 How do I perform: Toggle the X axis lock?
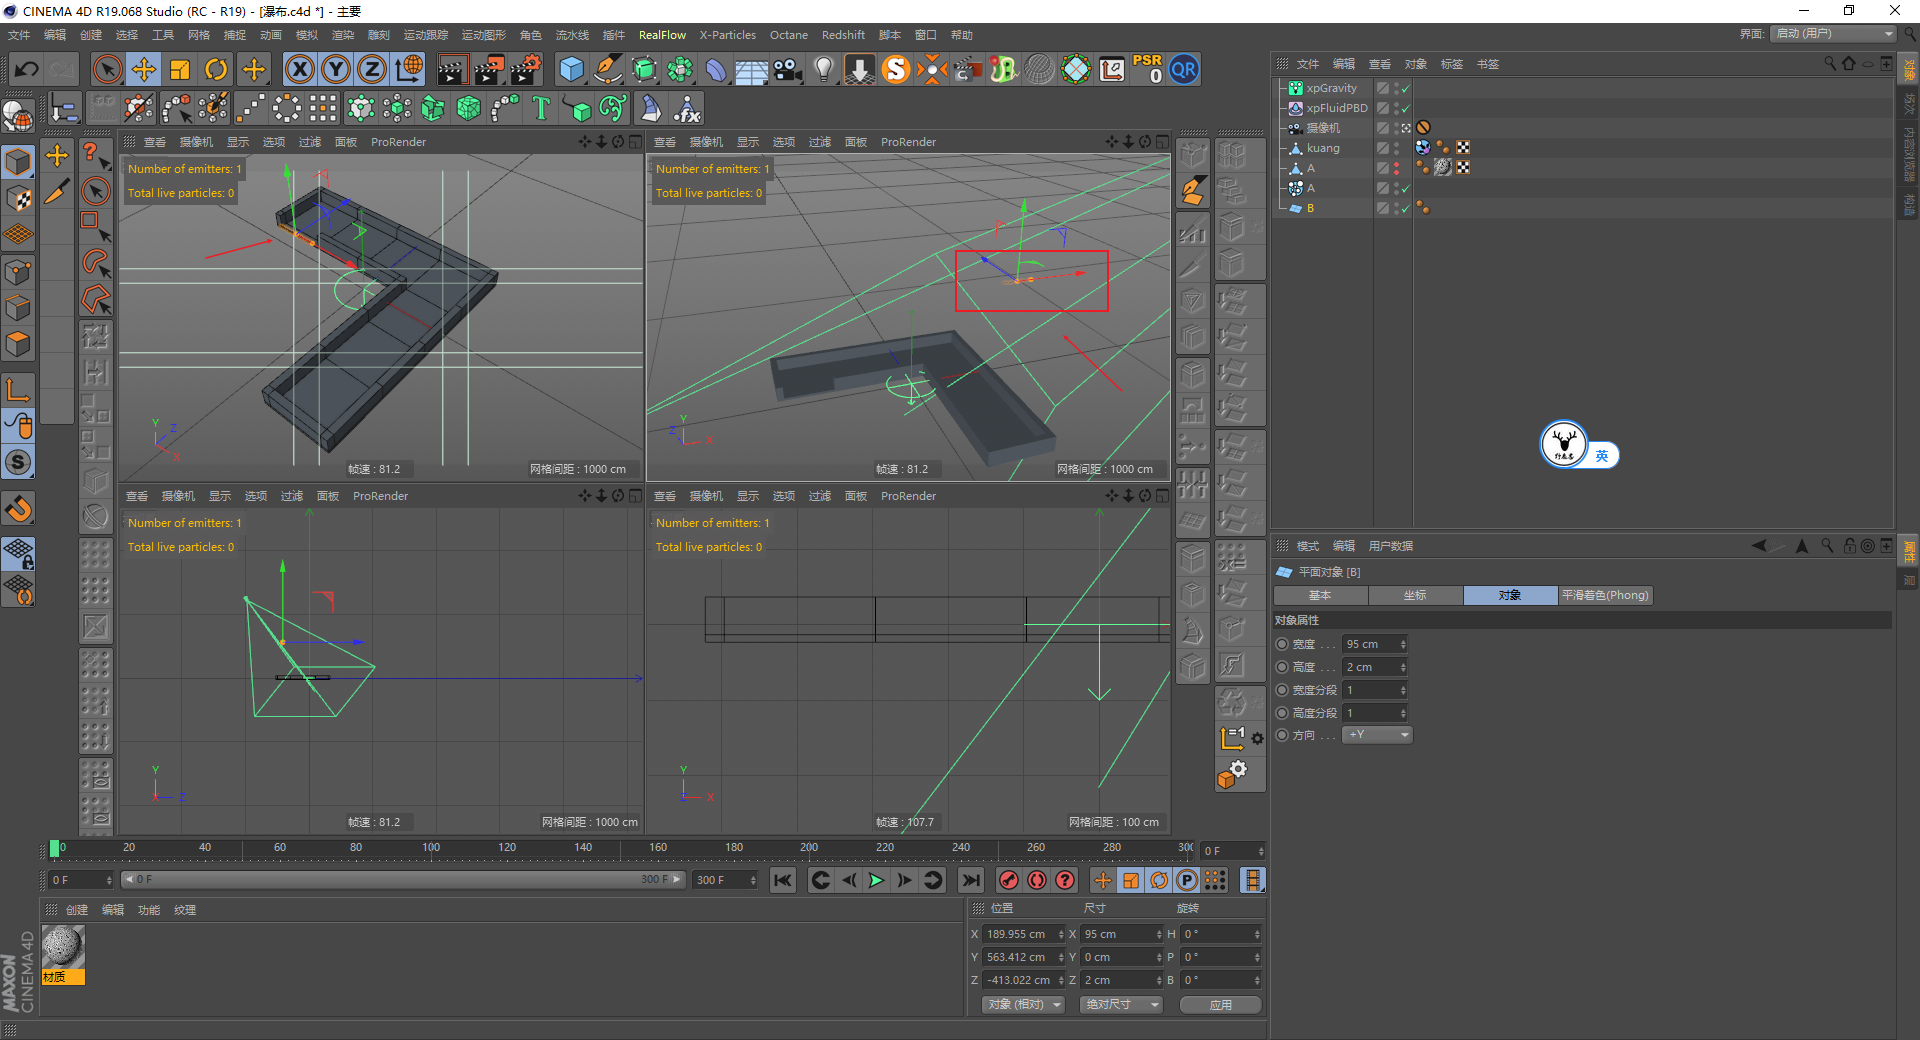[299, 69]
